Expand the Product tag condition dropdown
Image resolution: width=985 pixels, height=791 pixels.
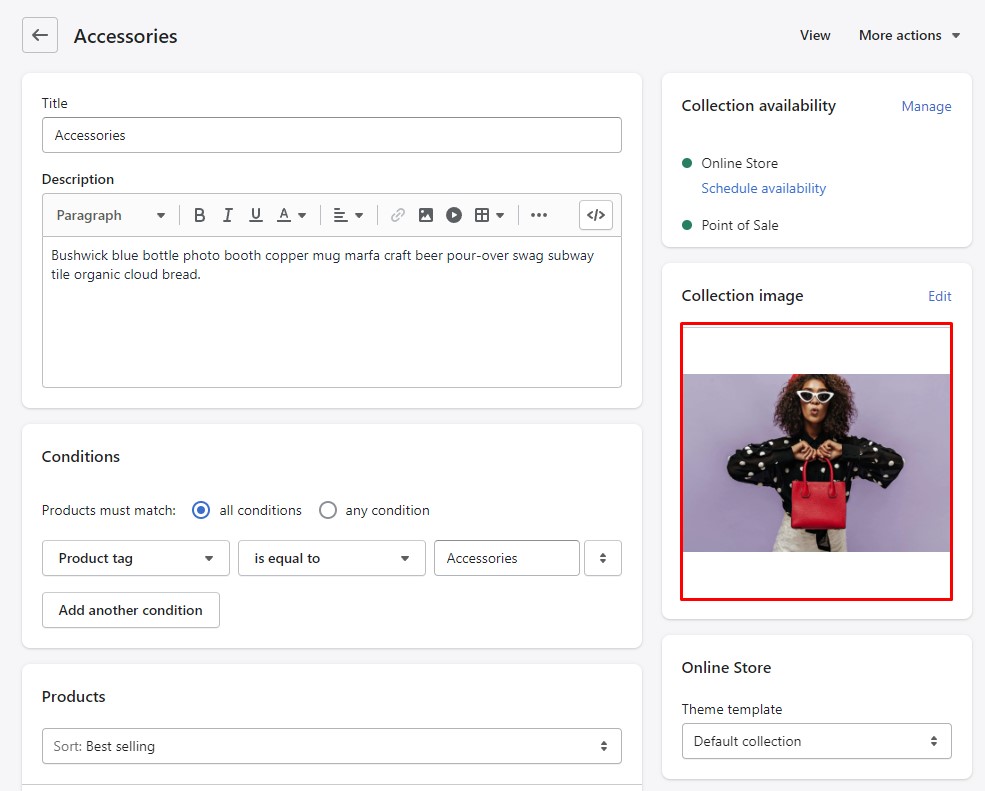pyautogui.click(x=135, y=558)
